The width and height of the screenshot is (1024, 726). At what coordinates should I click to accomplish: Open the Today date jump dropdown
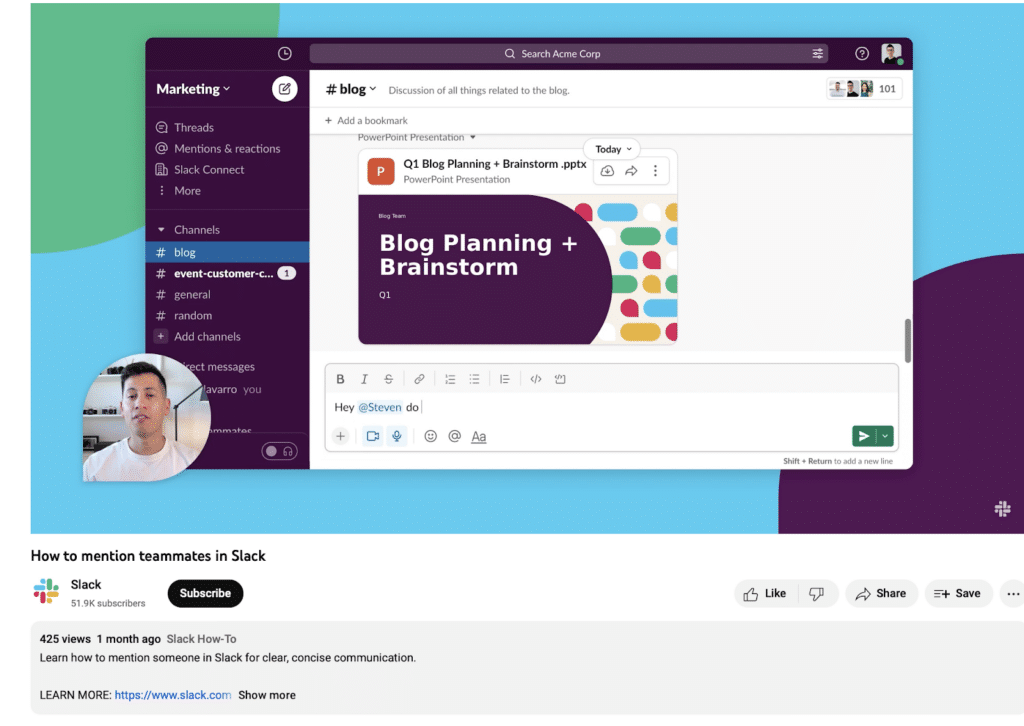tap(613, 149)
